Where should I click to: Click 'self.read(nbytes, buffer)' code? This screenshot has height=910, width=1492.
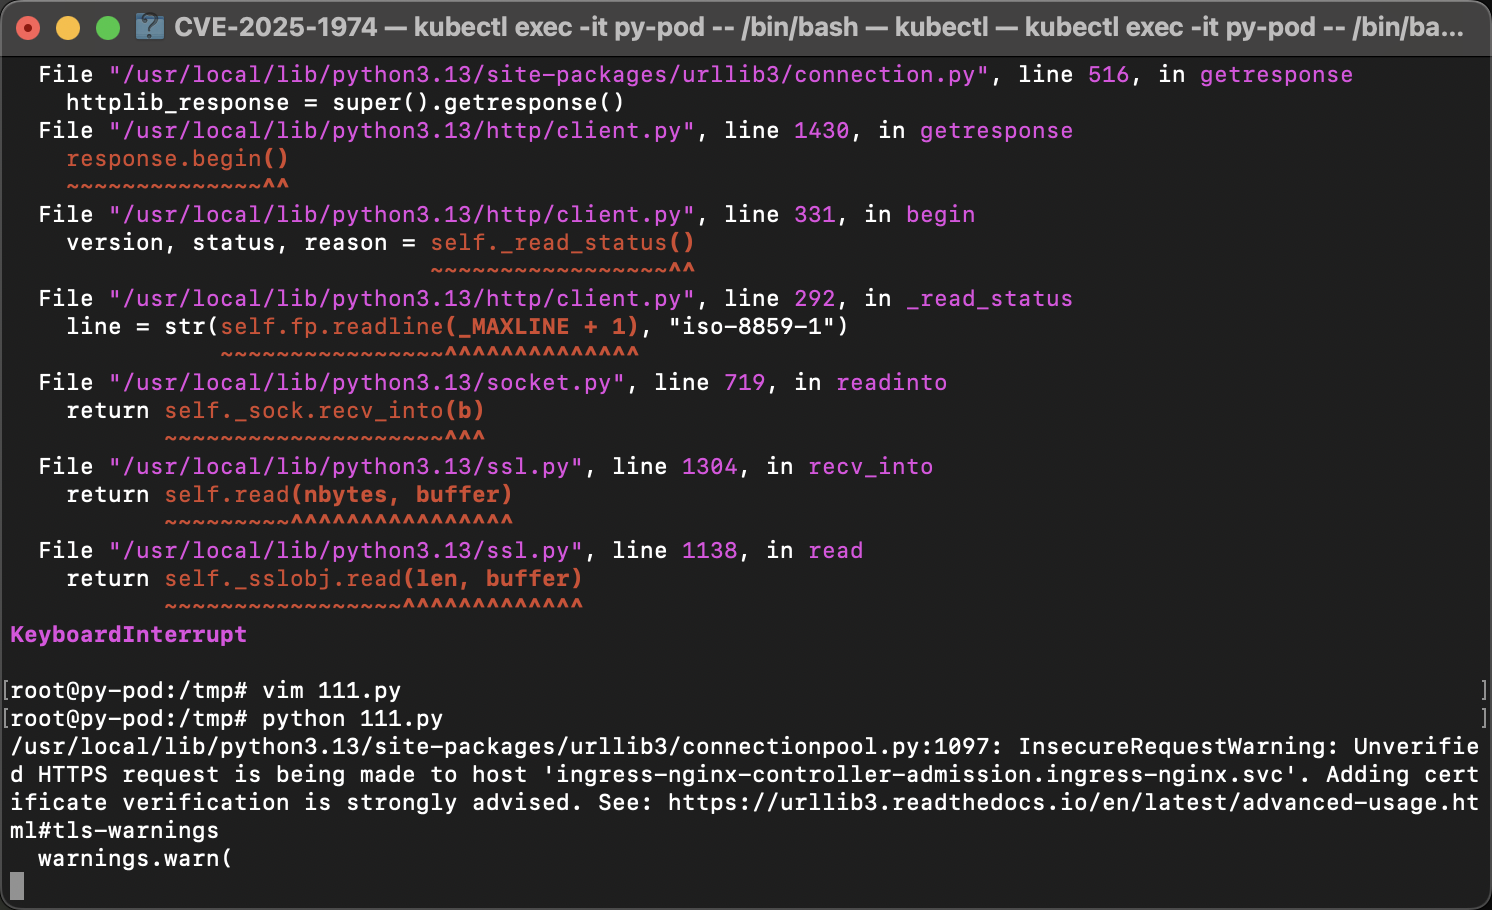(338, 494)
